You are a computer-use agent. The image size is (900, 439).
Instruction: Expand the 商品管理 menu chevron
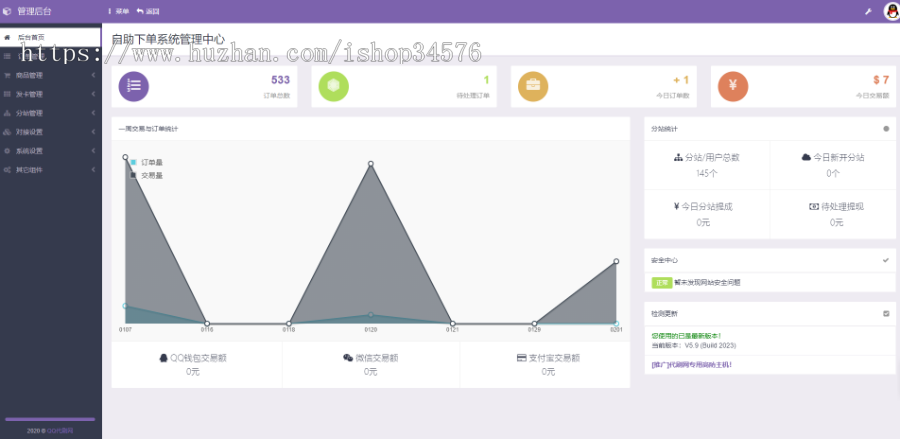click(93, 75)
